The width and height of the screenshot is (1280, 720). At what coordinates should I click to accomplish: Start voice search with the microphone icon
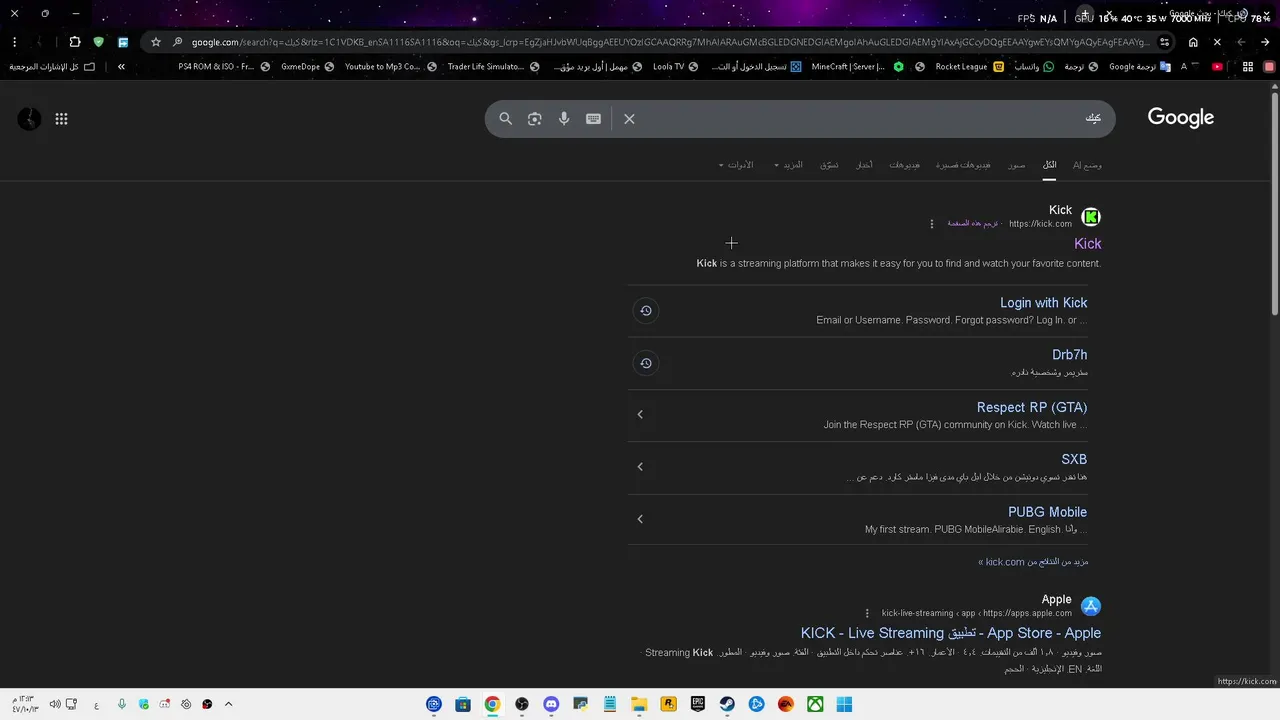[564, 119]
